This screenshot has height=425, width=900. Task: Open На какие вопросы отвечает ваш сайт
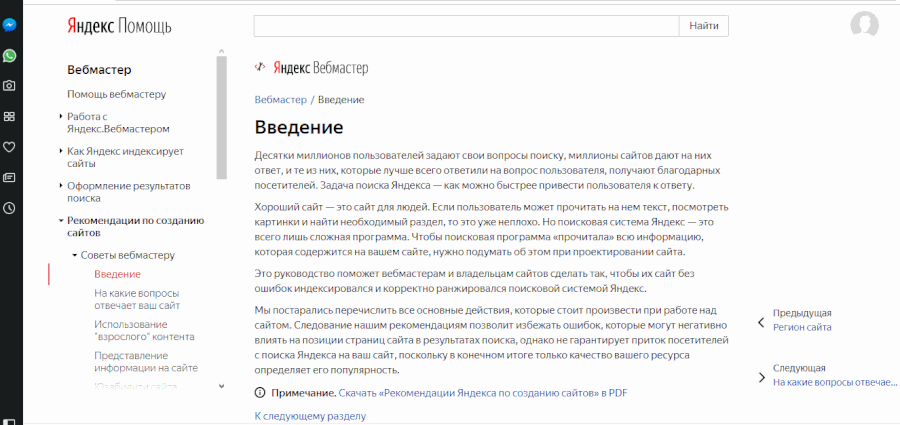click(x=137, y=299)
